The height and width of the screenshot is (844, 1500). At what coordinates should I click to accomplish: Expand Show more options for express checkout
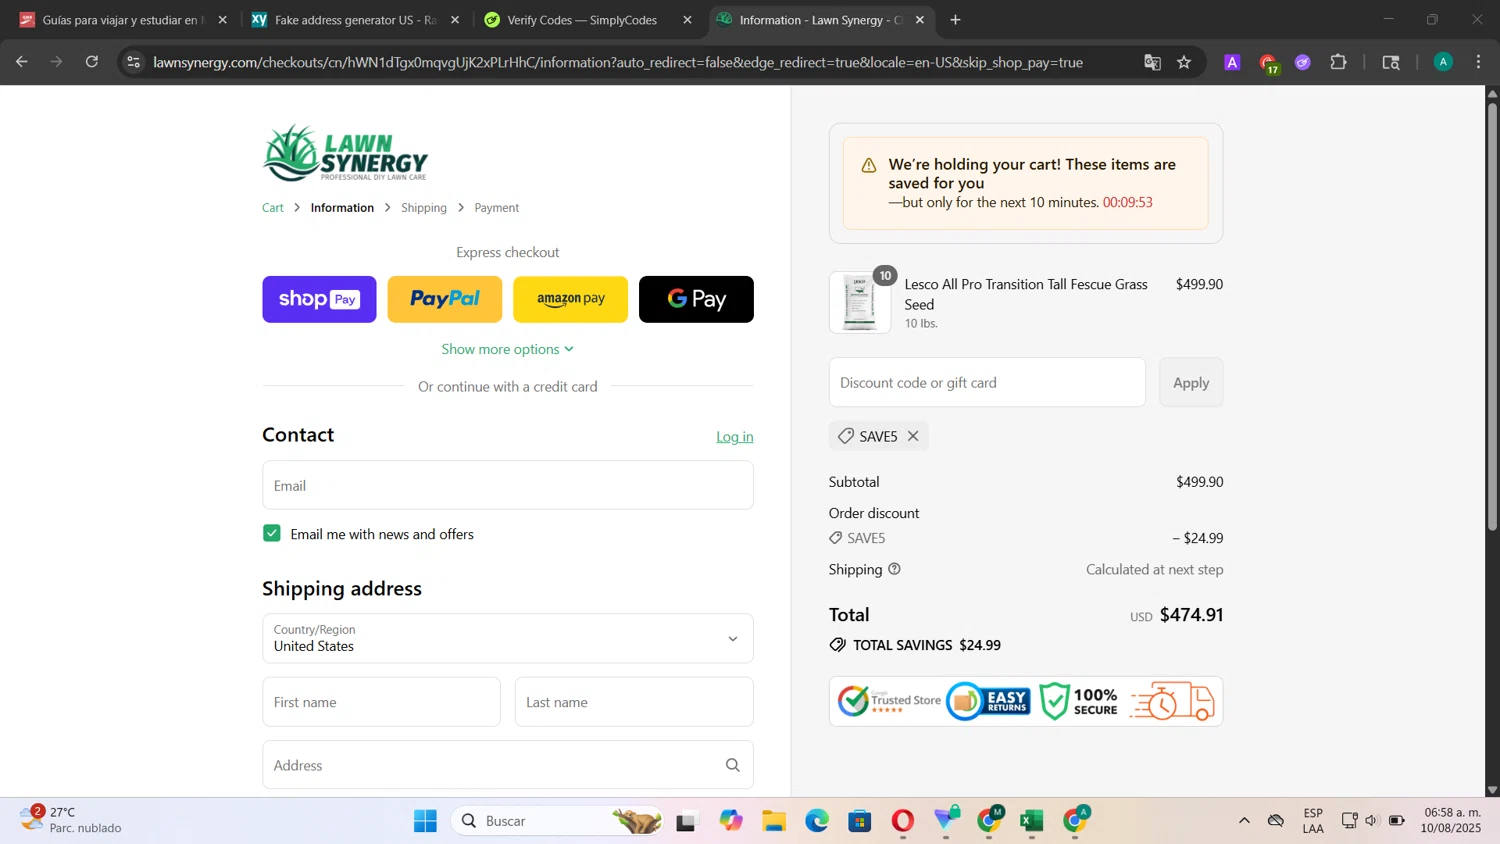click(x=508, y=349)
